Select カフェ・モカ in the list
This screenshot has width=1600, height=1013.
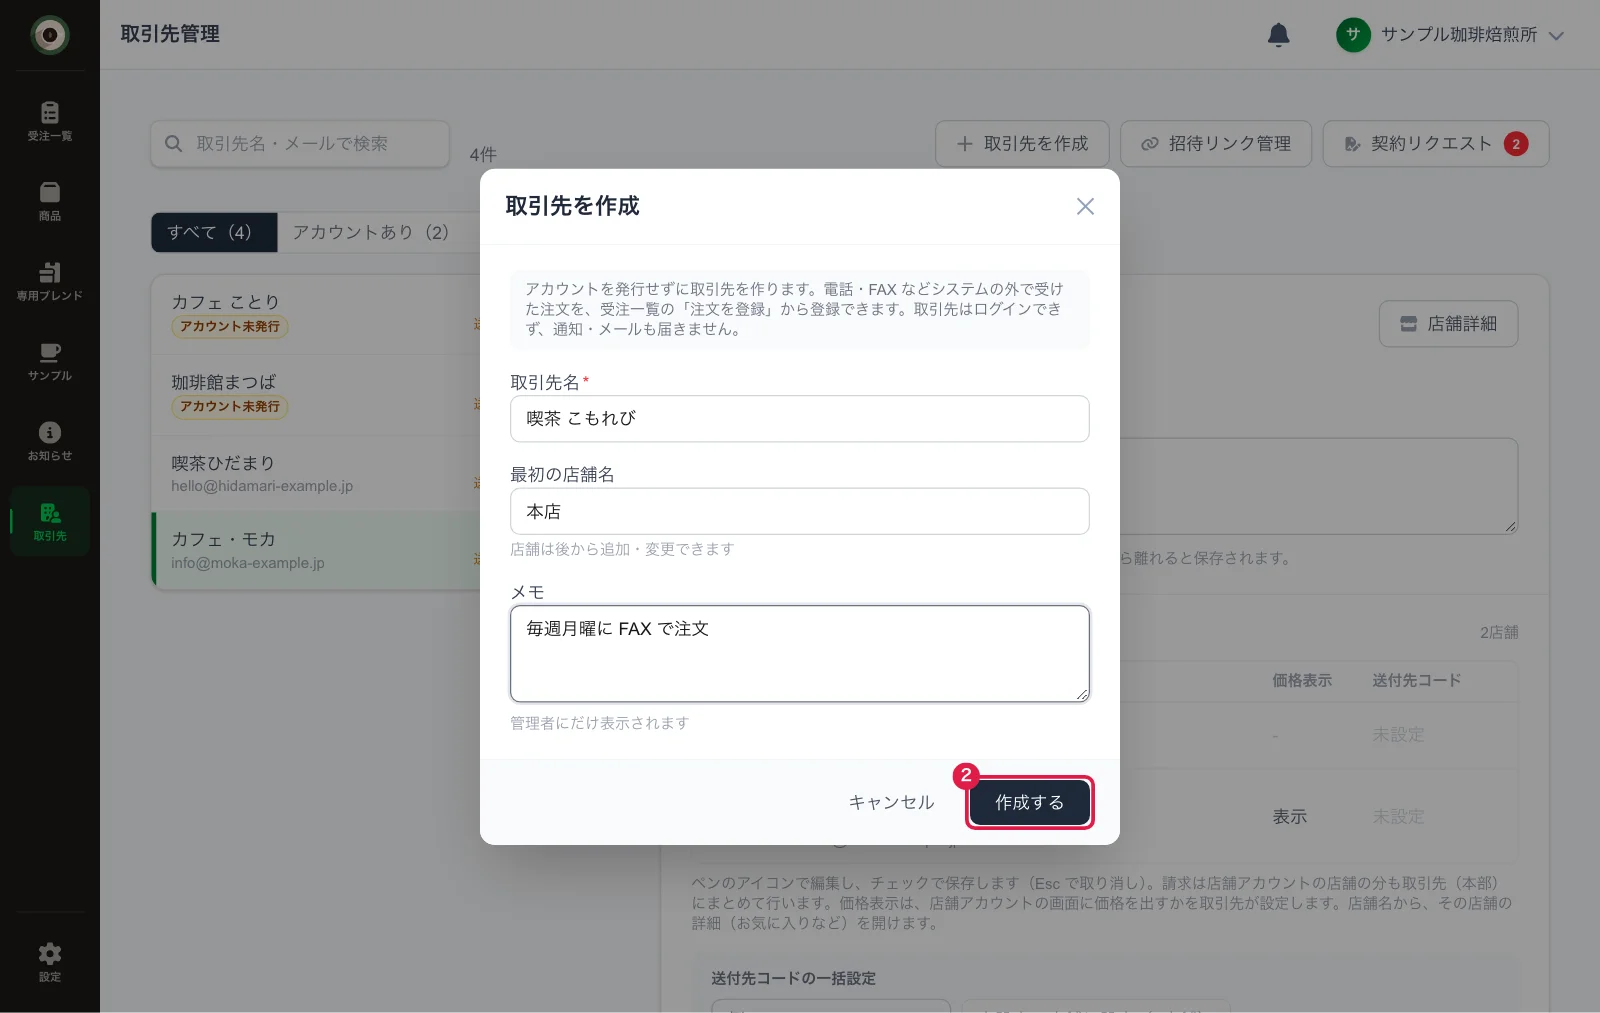click(316, 550)
